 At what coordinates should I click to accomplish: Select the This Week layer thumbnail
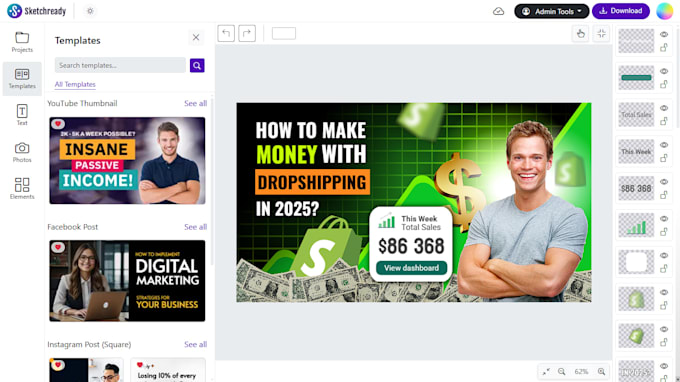click(x=636, y=151)
